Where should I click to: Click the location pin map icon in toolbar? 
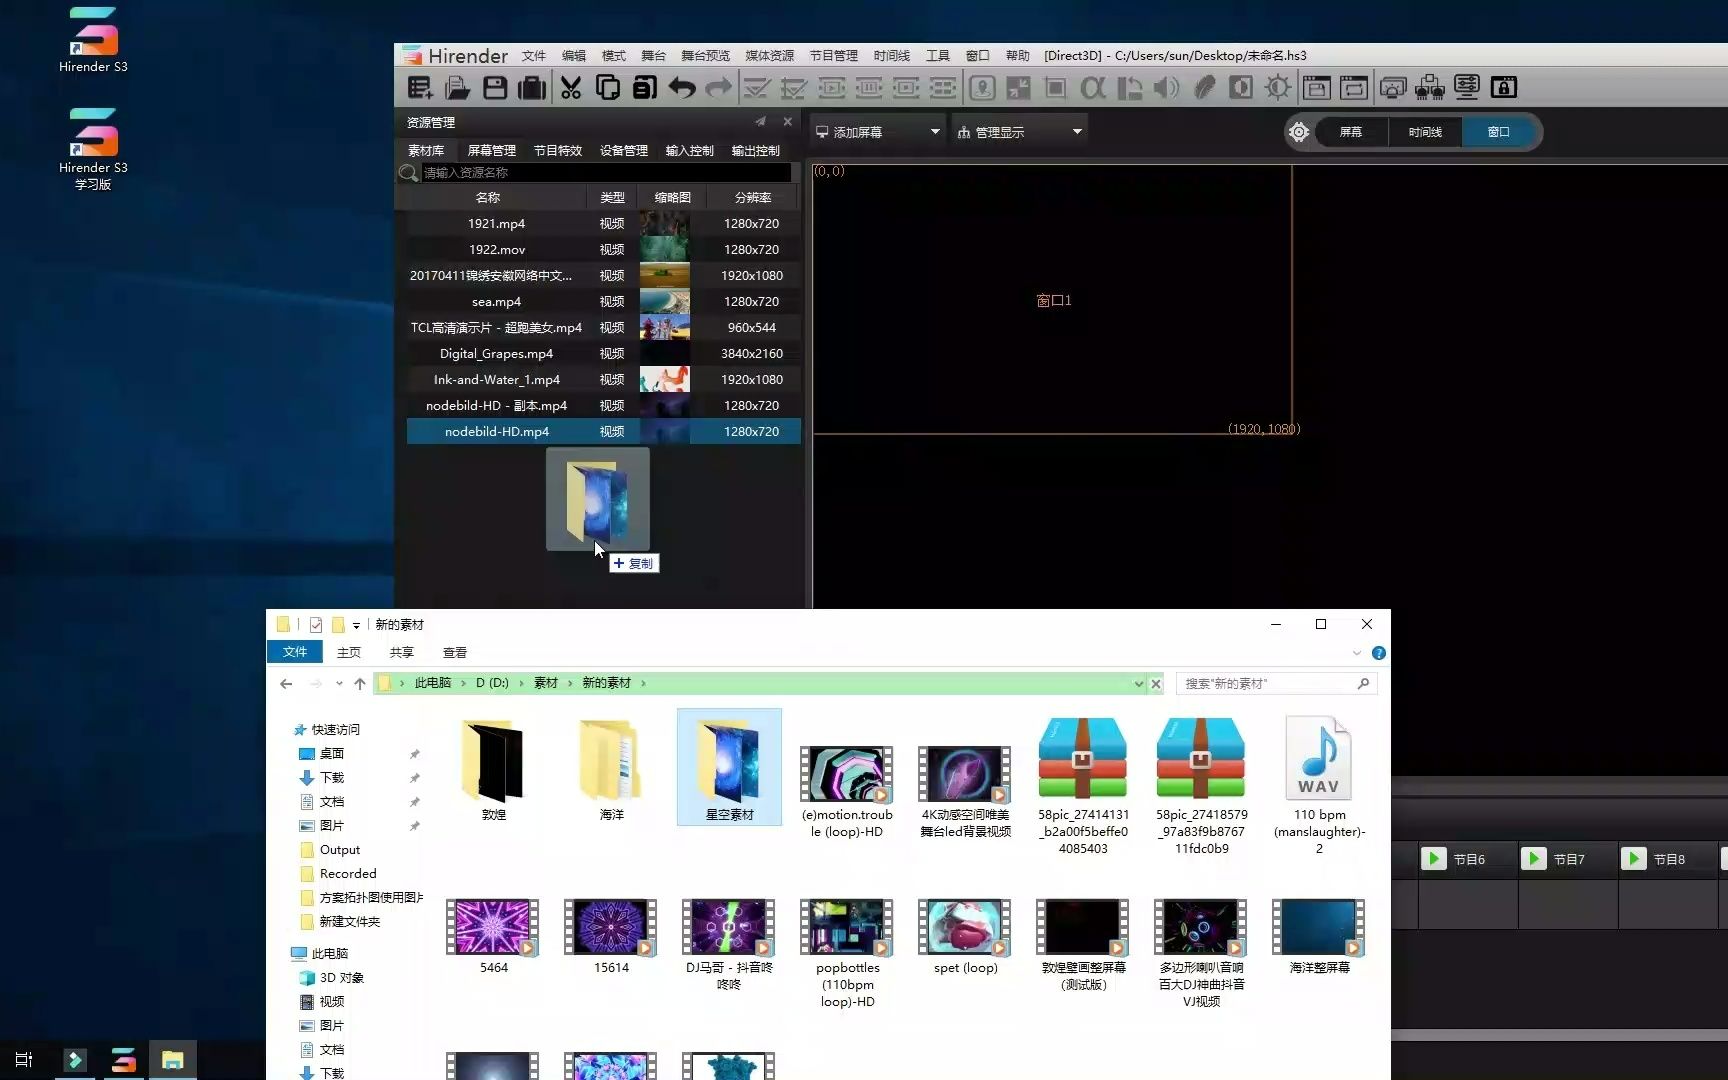[x=982, y=88]
